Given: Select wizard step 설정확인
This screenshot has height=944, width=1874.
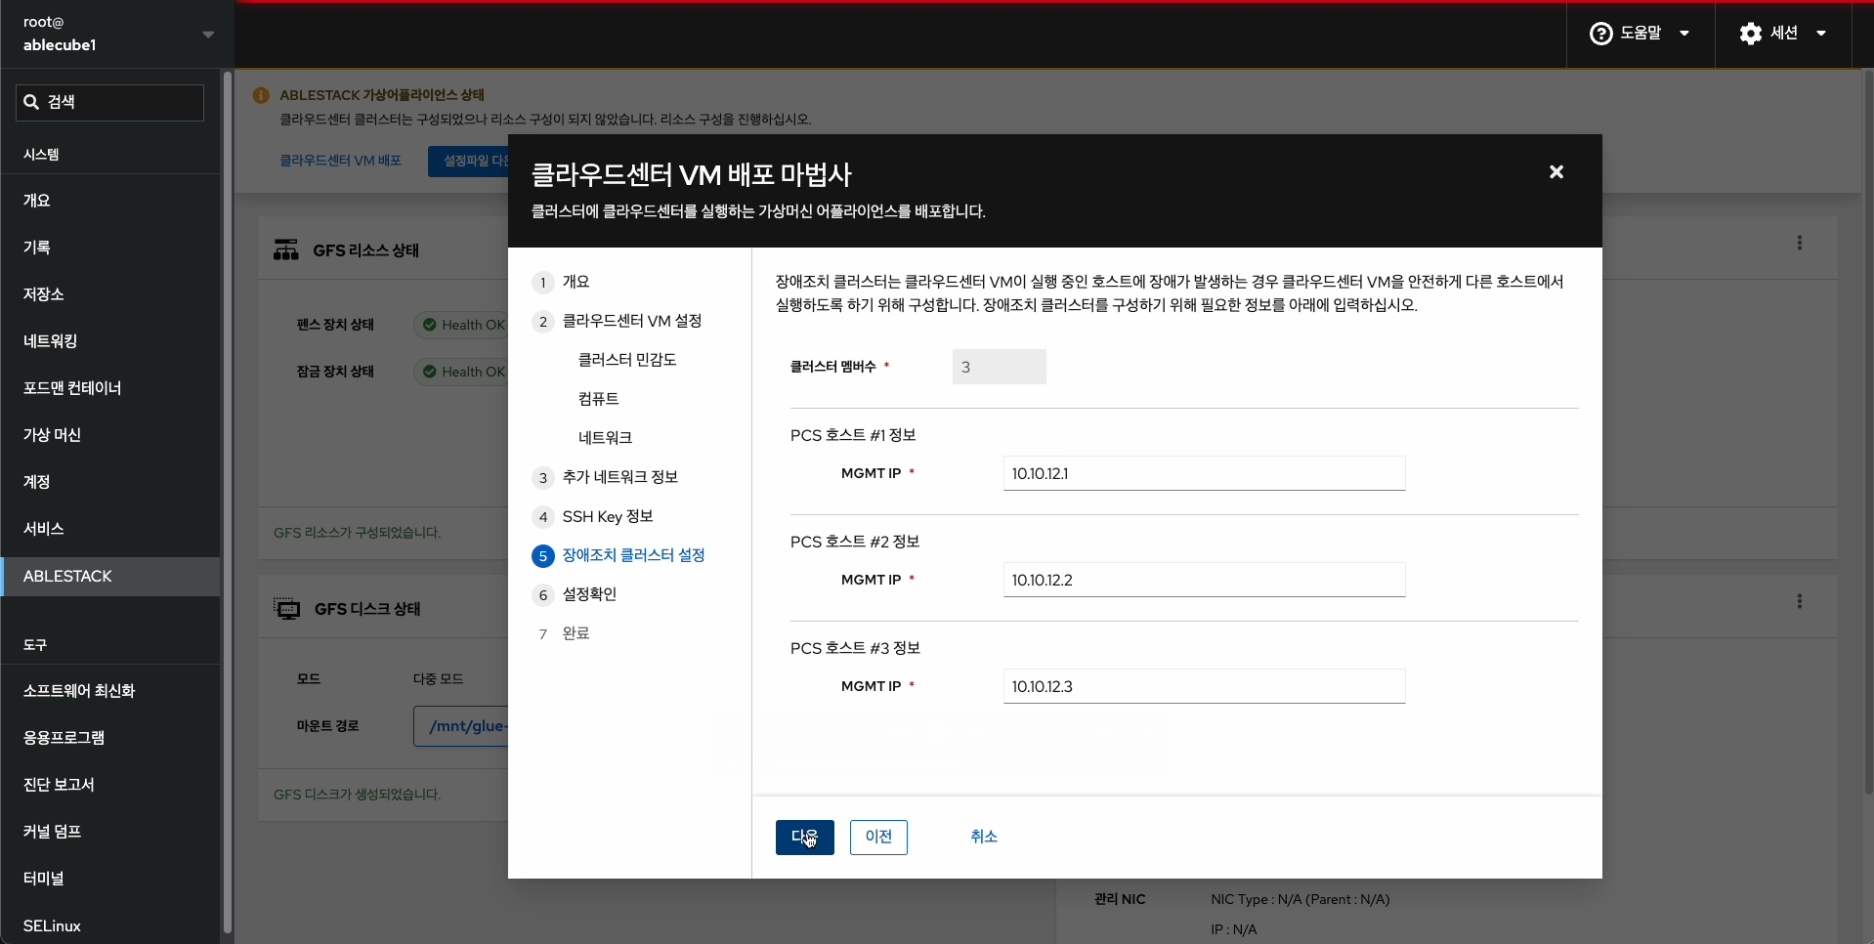Looking at the screenshot, I should pos(589,594).
